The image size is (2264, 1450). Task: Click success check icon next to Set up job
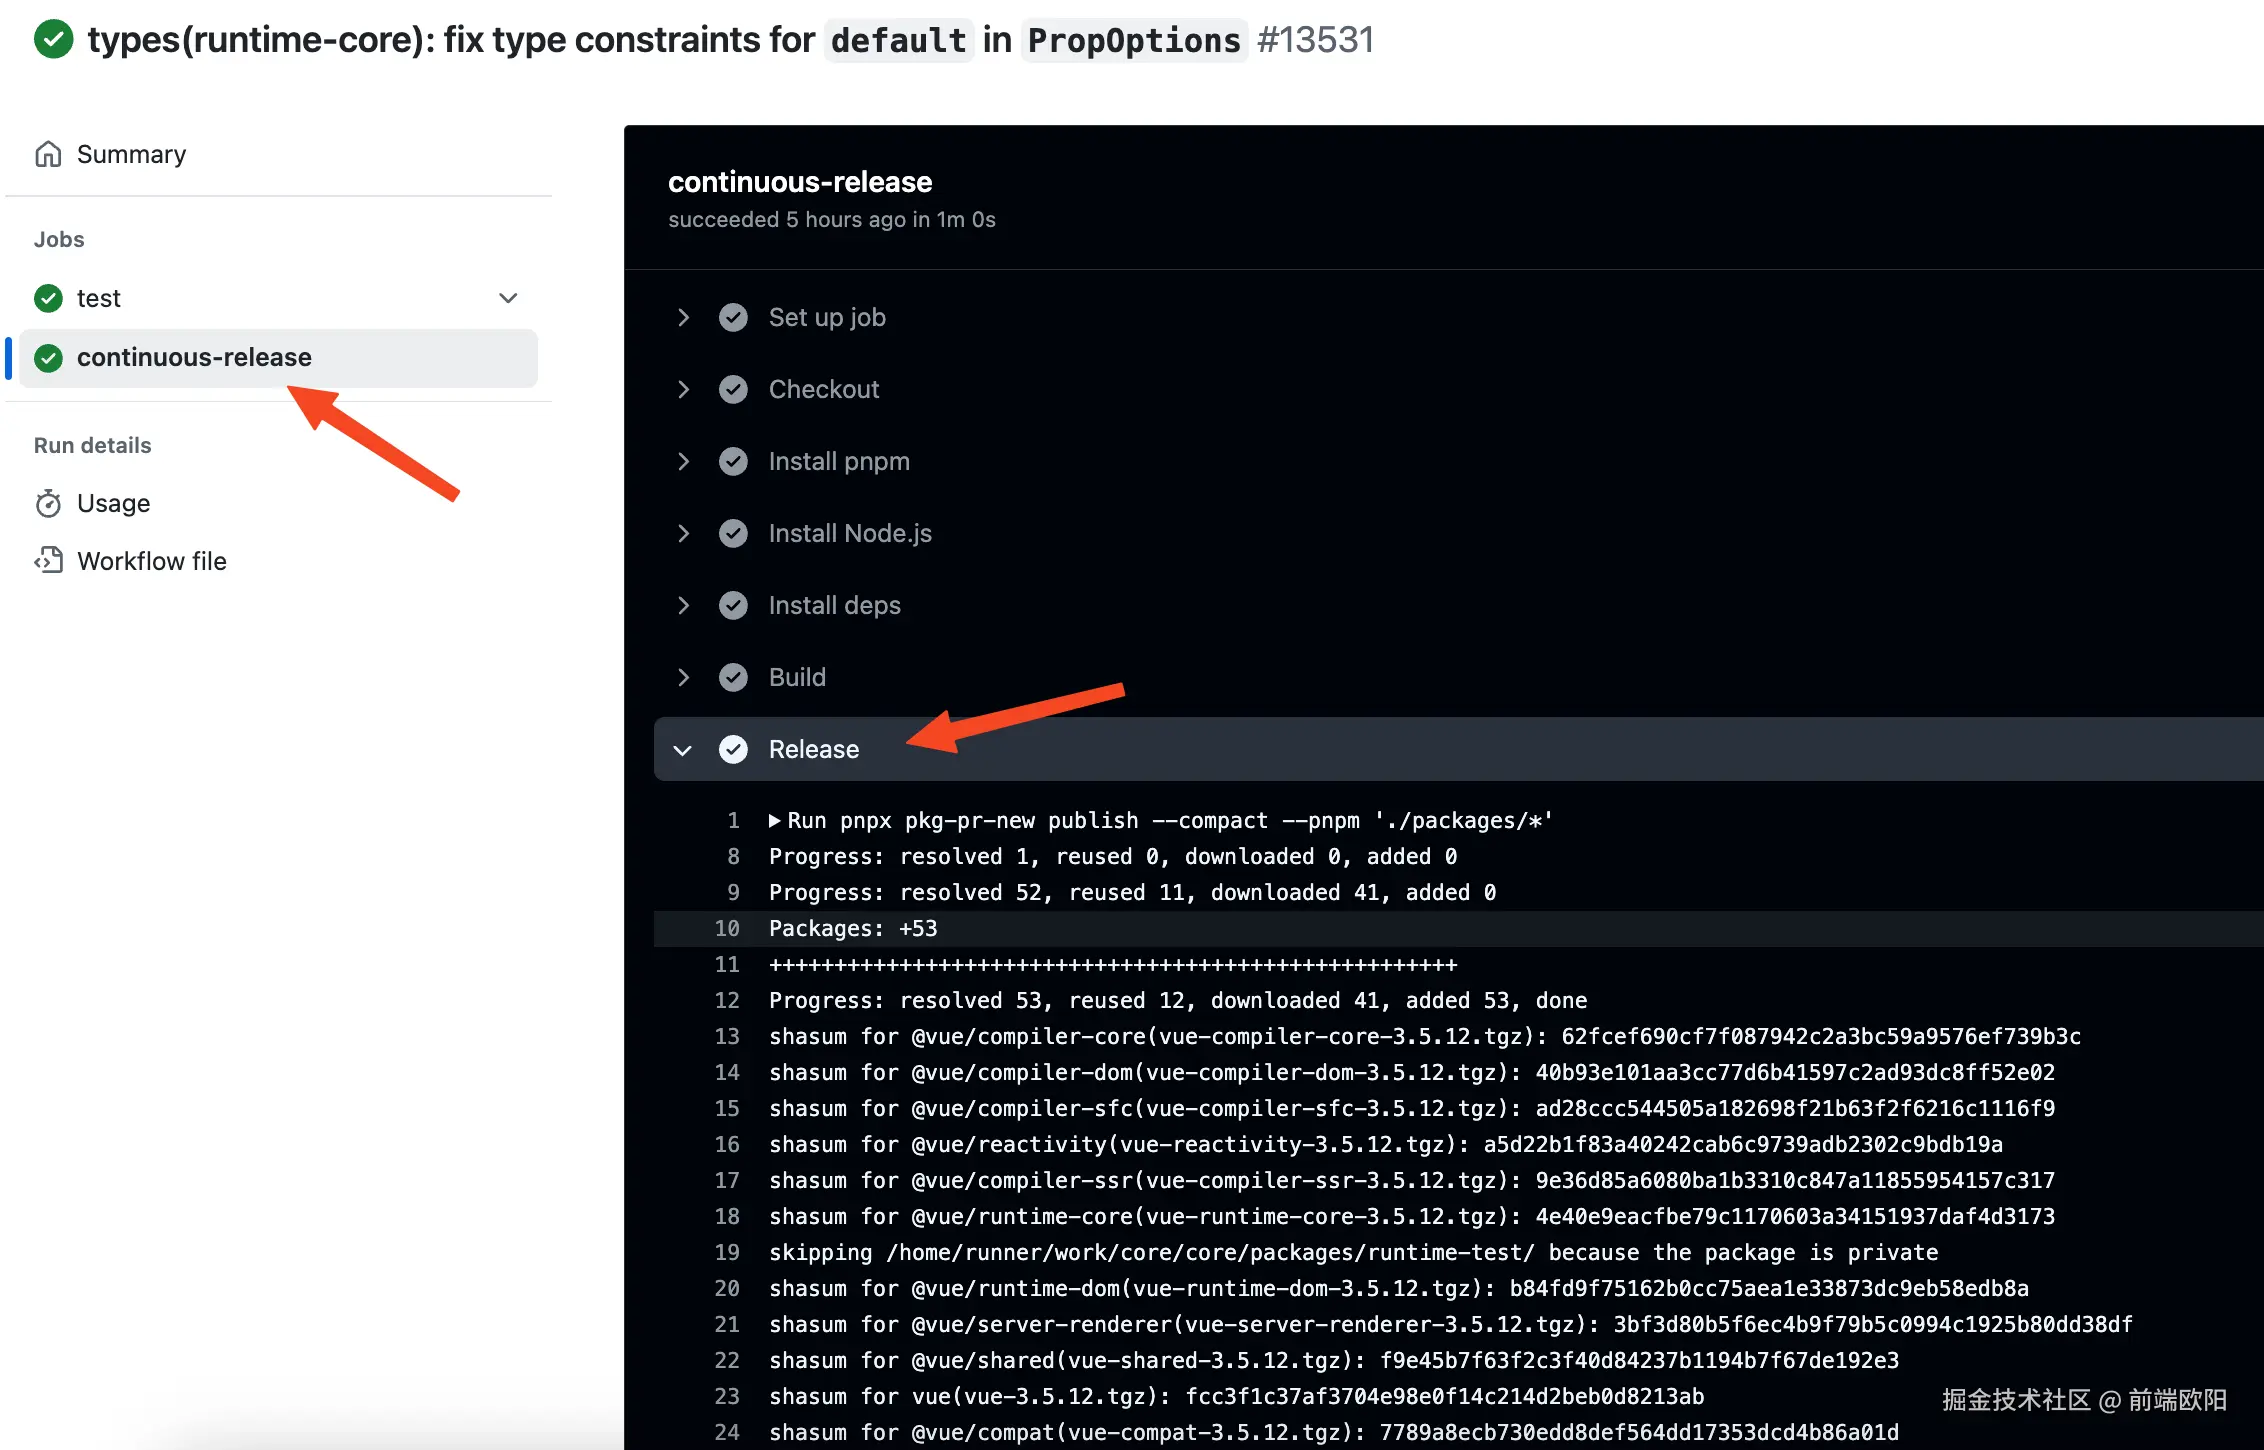point(733,317)
